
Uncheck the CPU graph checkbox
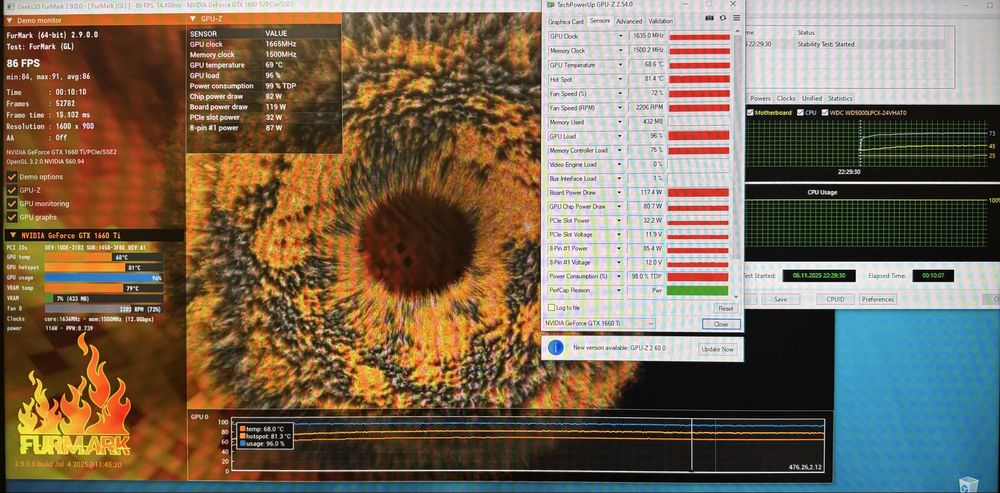click(800, 113)
